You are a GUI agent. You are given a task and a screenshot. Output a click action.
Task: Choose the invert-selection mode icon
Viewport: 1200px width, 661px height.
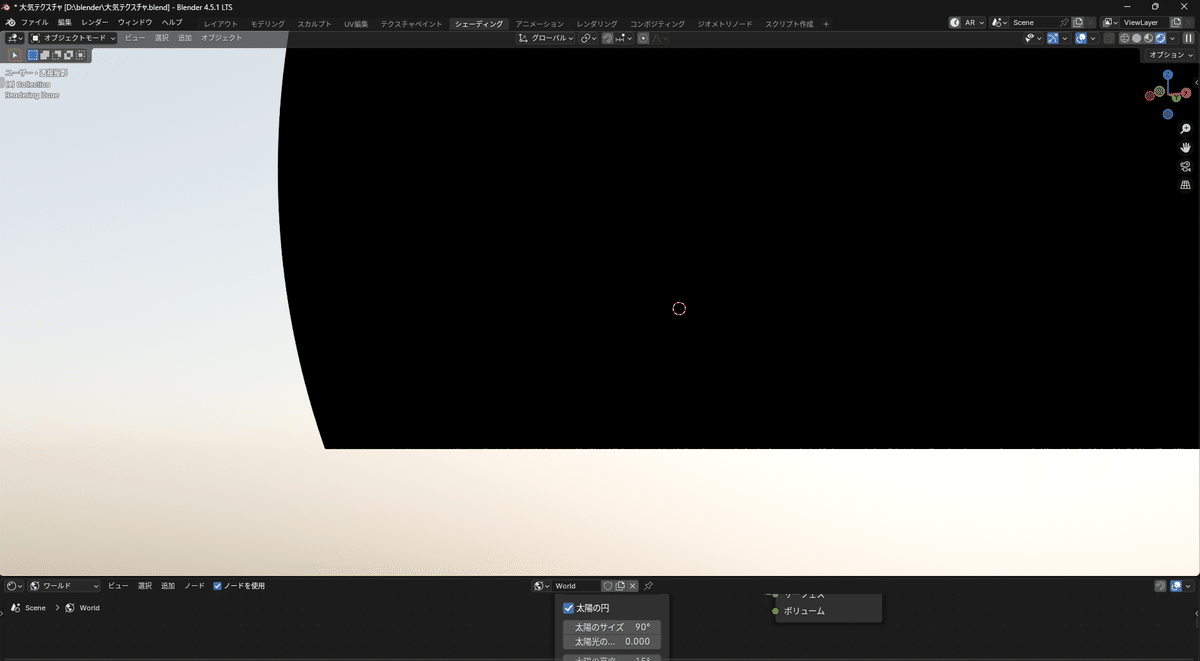(69, 55)
